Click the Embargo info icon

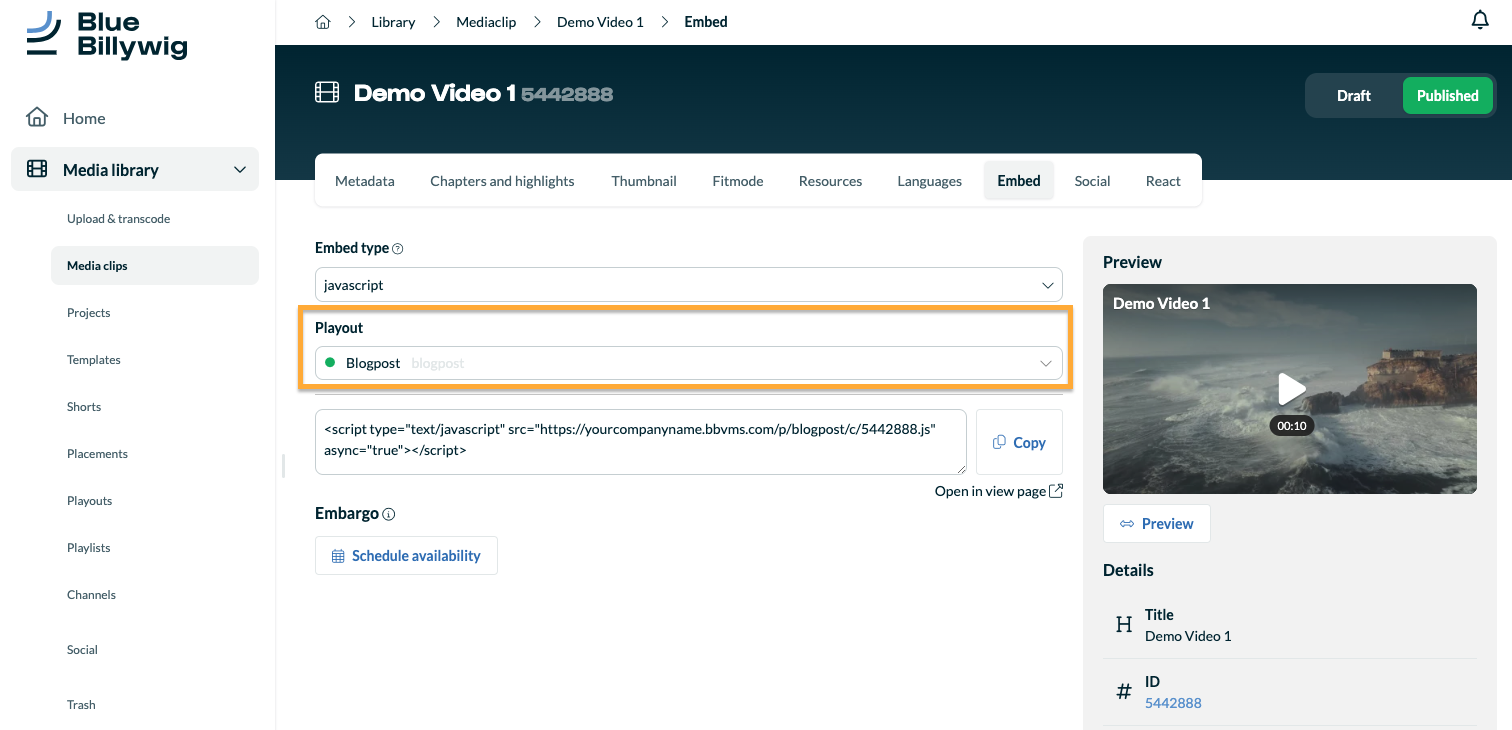(389, 514)
